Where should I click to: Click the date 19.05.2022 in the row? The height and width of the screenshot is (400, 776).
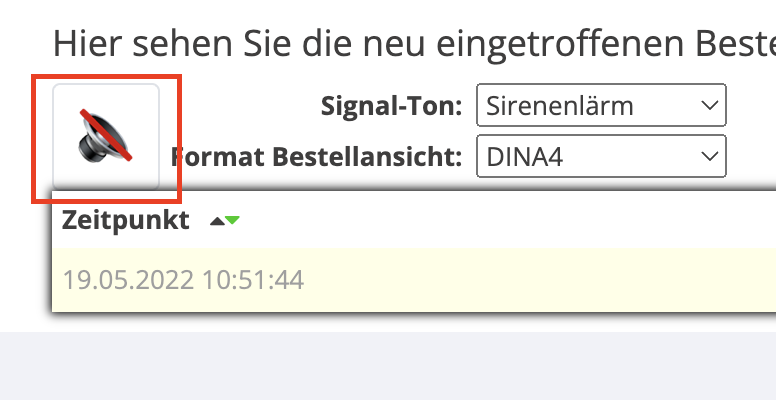point(128,280)
